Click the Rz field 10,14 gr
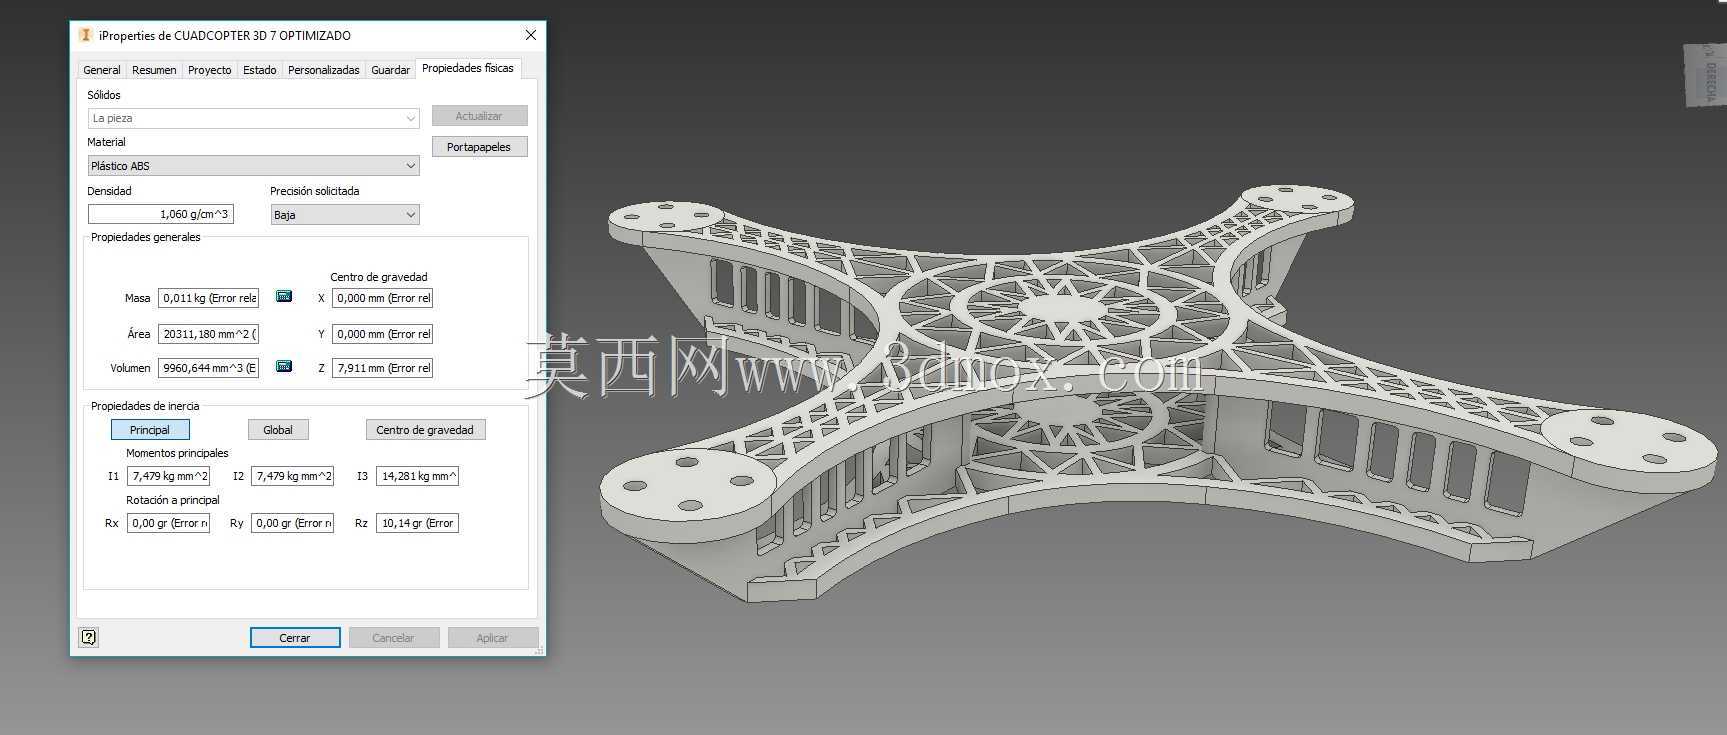Viewport: 1727px width, 735px height. tap(418, 523)
